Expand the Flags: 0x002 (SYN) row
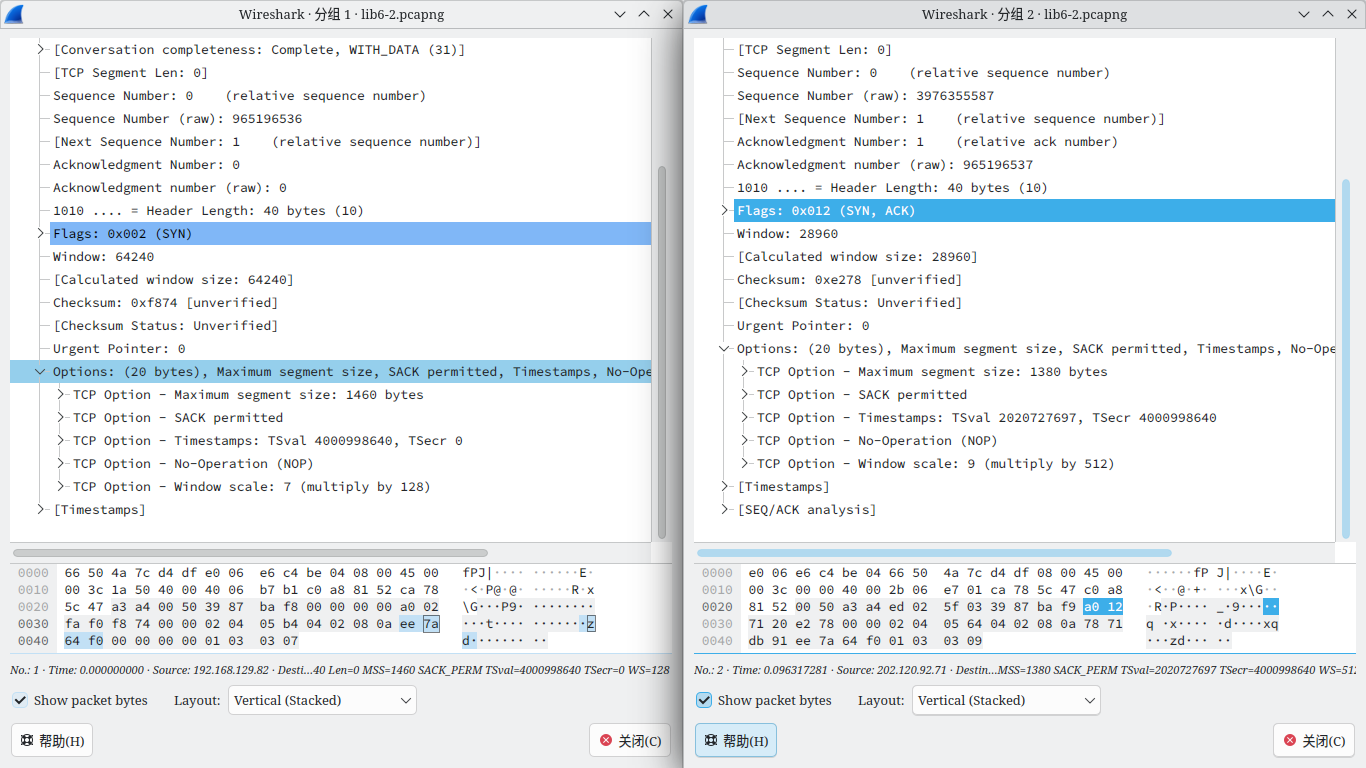 point(41,234)
